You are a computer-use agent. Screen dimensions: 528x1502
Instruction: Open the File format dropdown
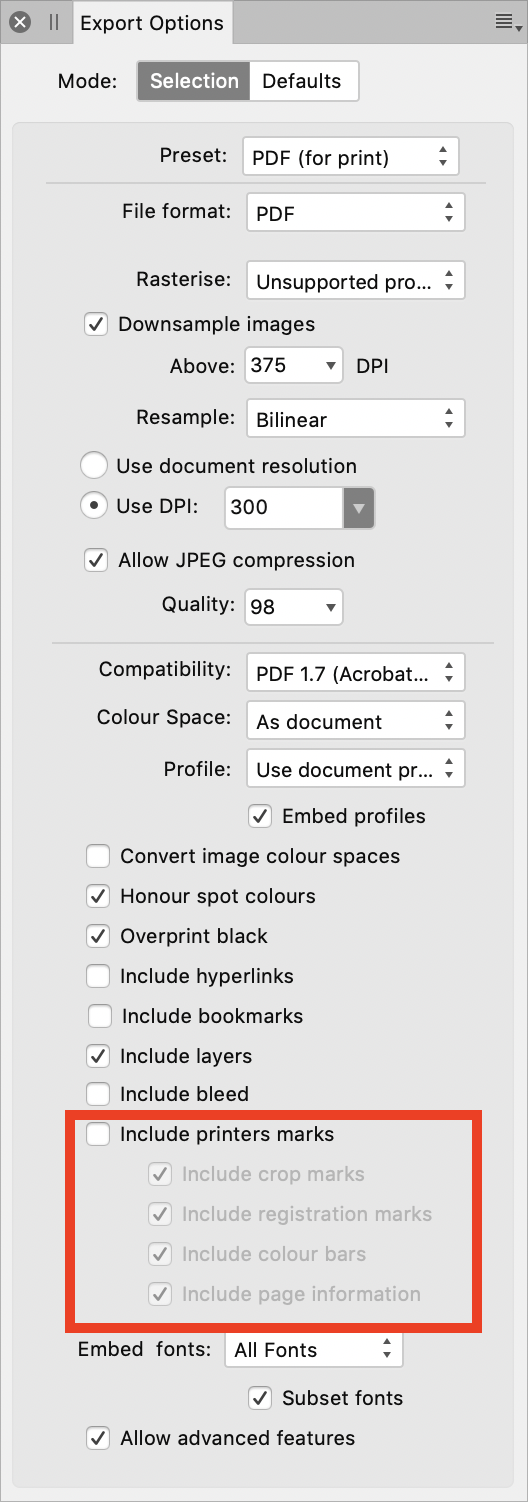click(x=356, y=213)
